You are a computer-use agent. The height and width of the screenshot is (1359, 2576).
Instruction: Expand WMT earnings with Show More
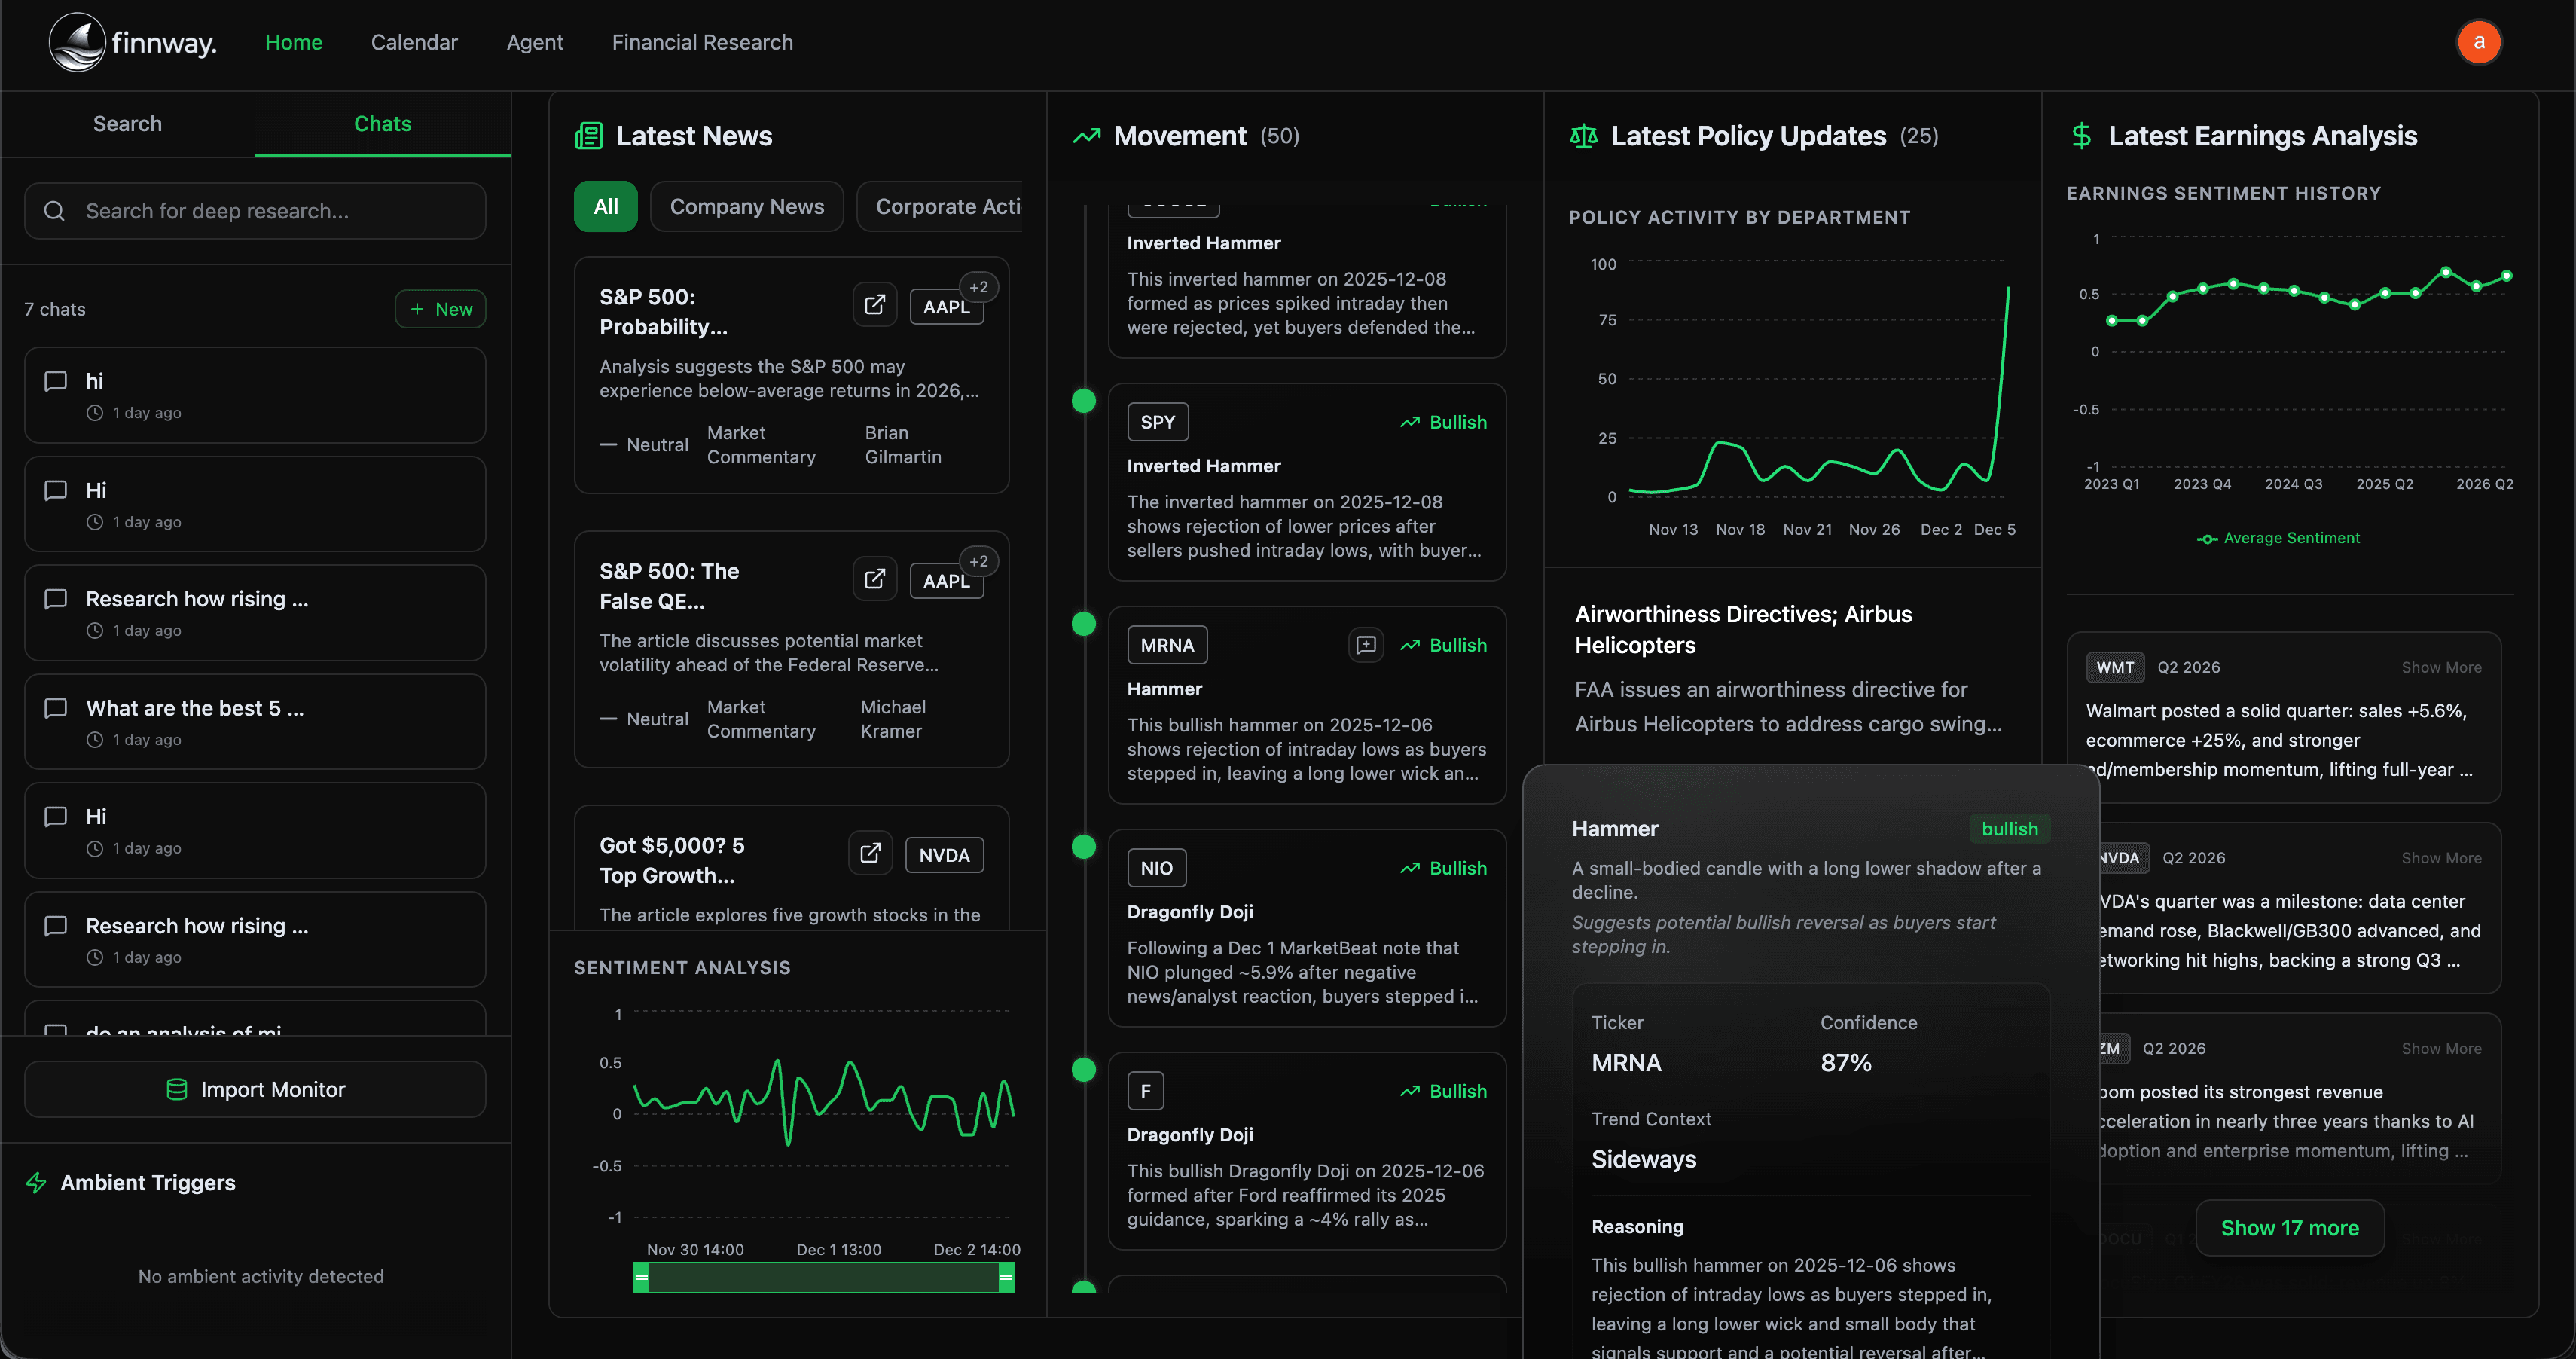click(x=2441, y=668)
